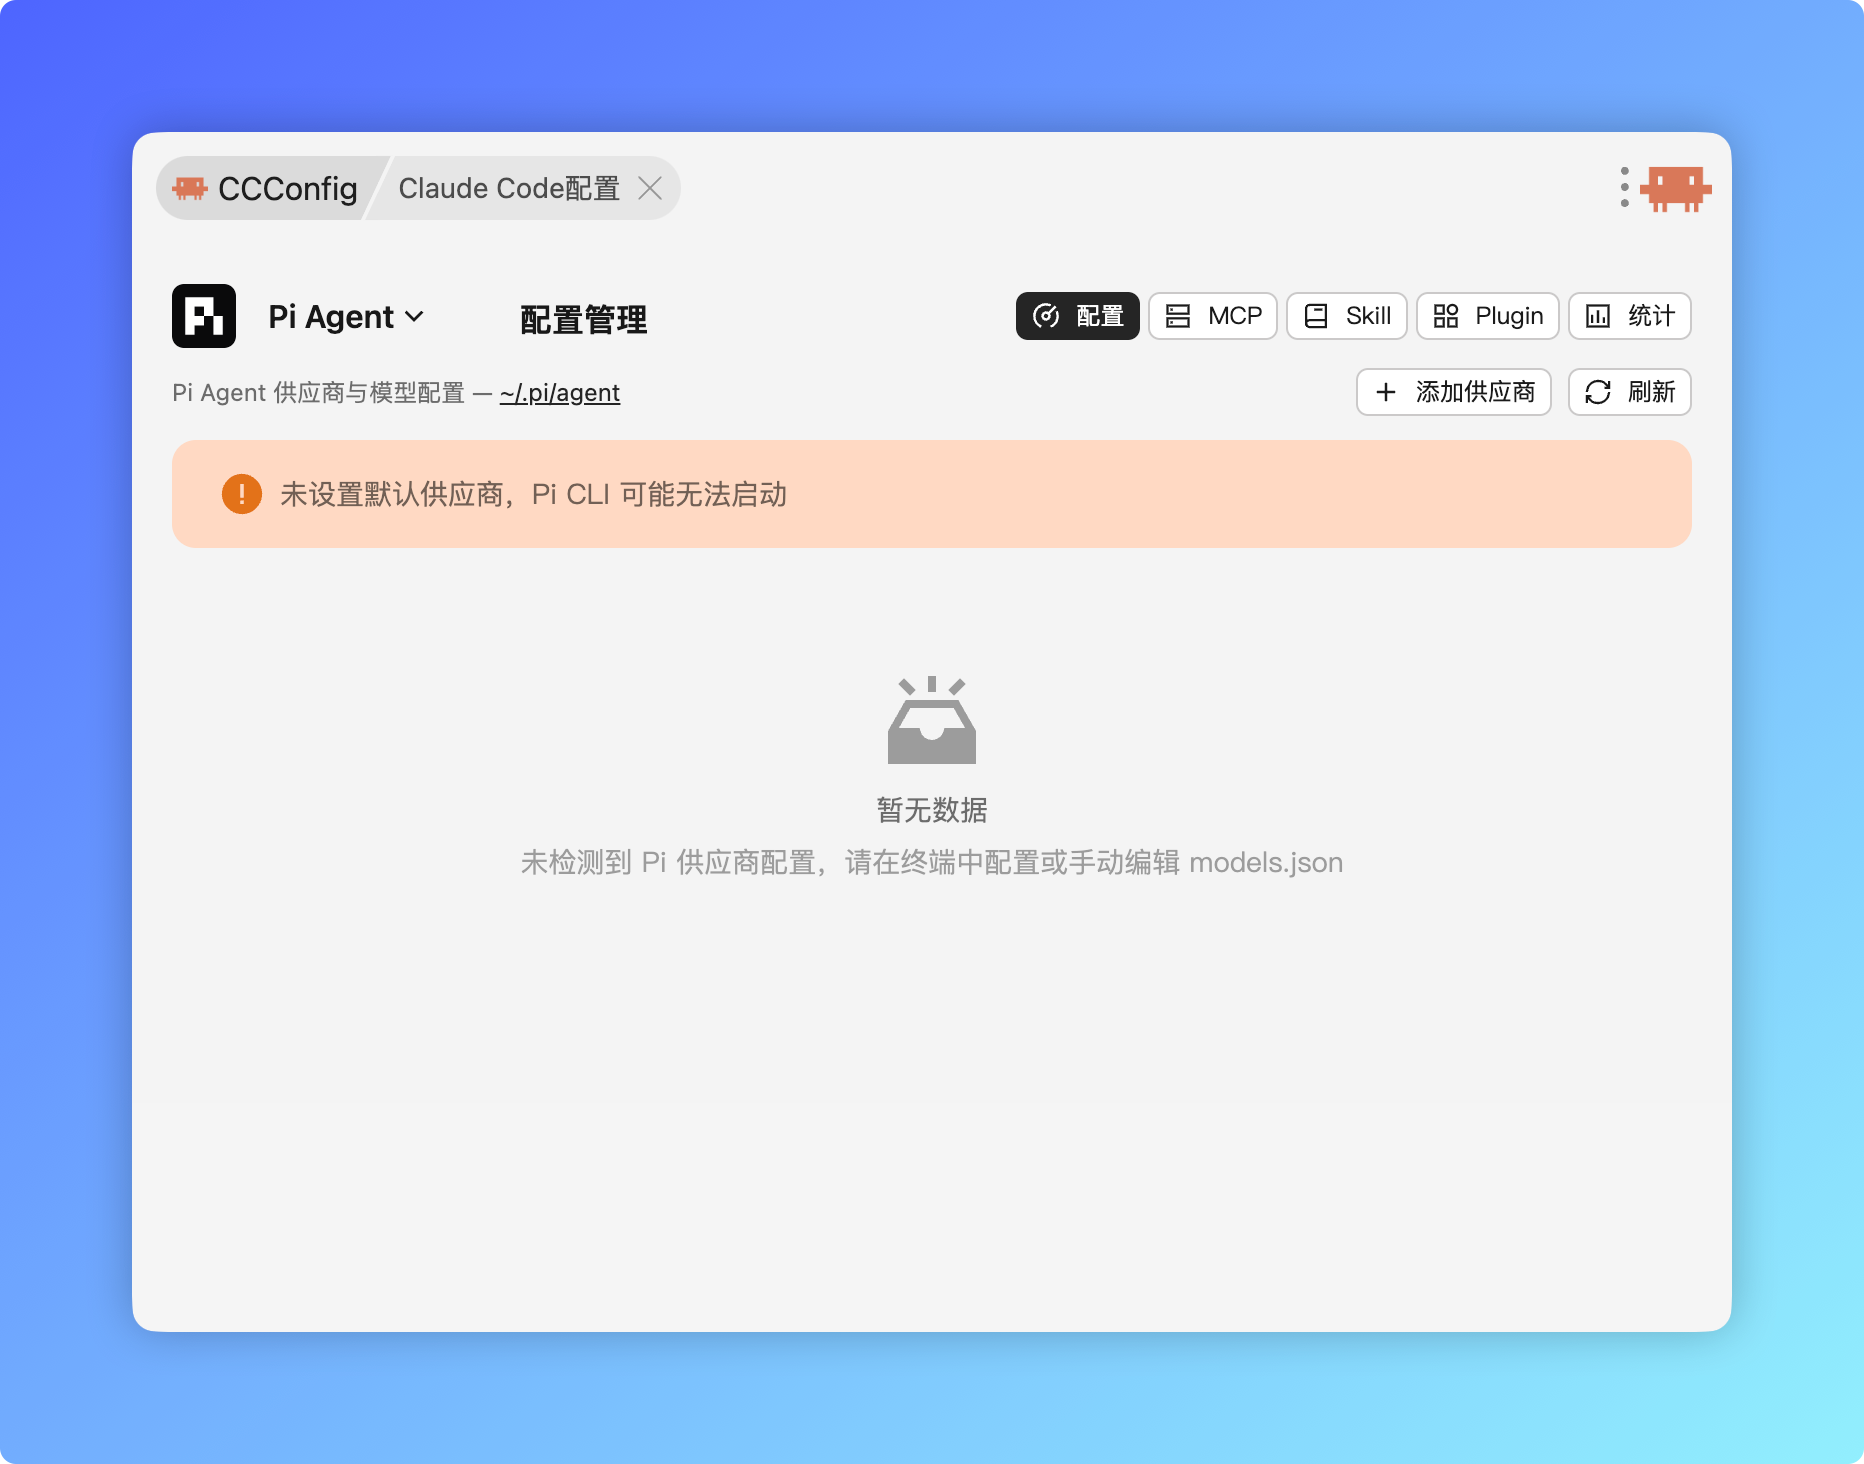The height and width of the screenshot is (1464, 1864).
Task: Click the 刷新 refresh button
Action: tap(1630, 392)
